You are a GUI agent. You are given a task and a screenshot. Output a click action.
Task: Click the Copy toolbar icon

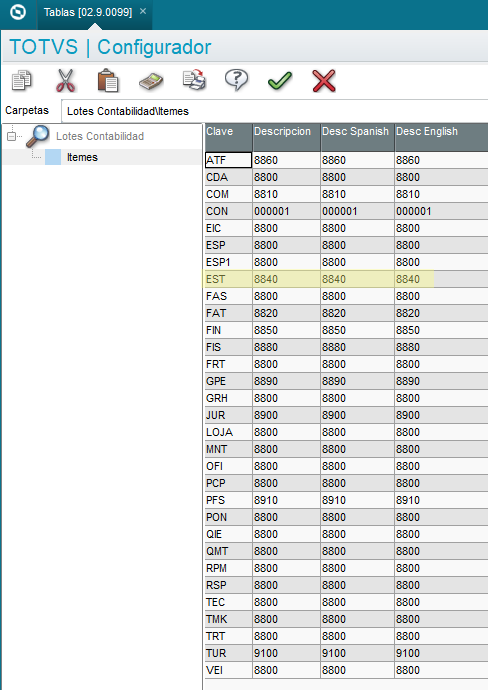coord(22,81)
